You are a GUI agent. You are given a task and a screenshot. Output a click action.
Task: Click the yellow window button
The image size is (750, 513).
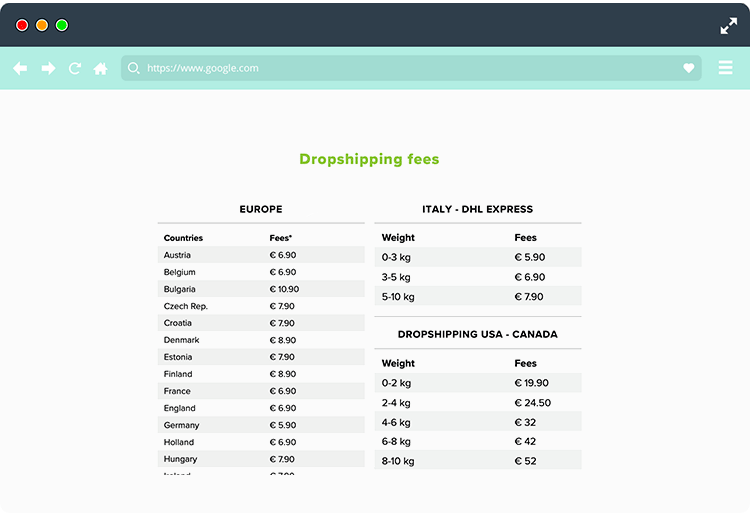tap(42, 25)
